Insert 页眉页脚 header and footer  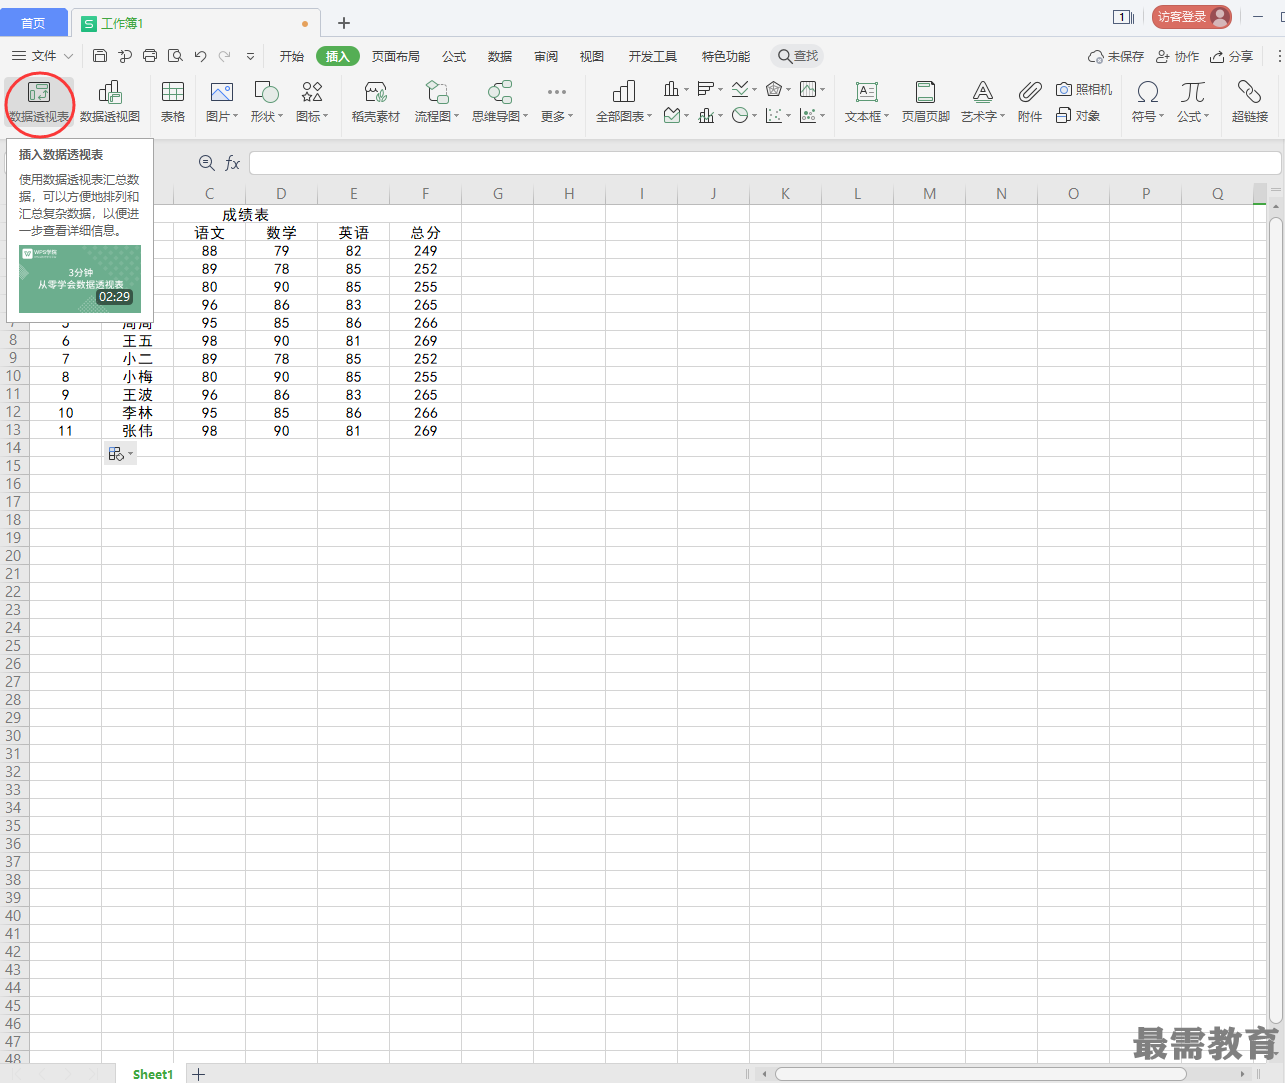tap(926, 102)
